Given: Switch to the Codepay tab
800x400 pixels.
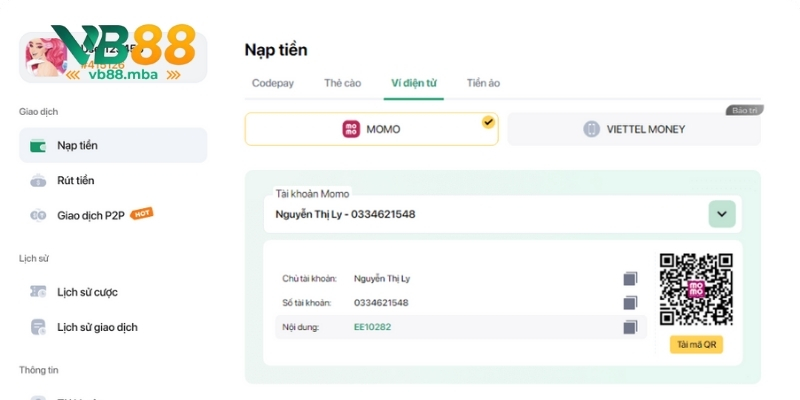Looking at the screenshot, I should 272,83.
